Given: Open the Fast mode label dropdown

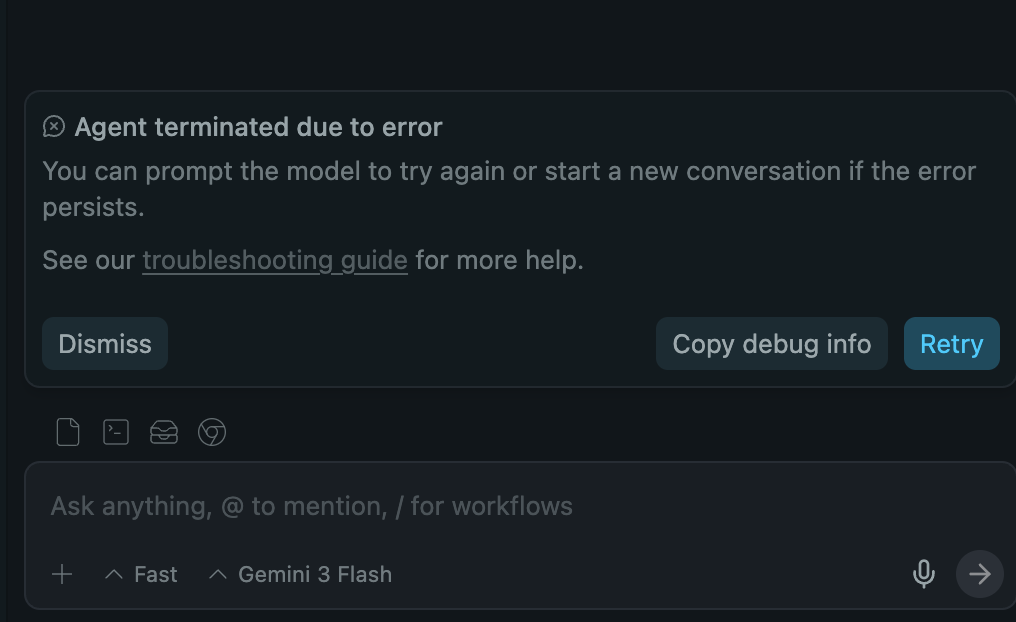Looking at the screenshot, I should pyautogui.click(x=155, y=574).
